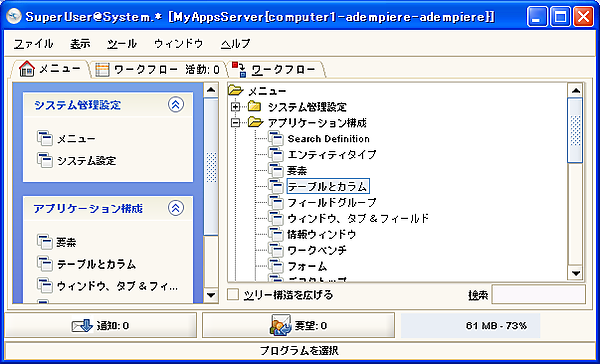Open the ヘルプ menu
Viewport: 600px width, 364px height.
click(235, 44)
